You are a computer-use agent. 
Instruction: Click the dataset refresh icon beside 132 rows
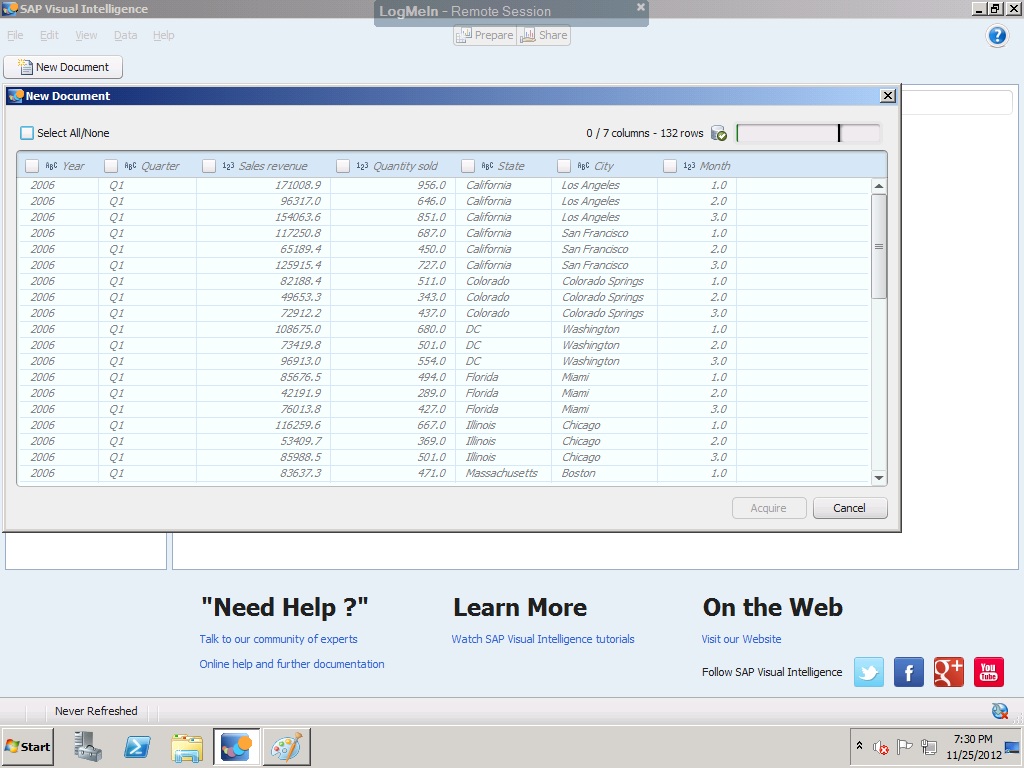coord(718,133)
